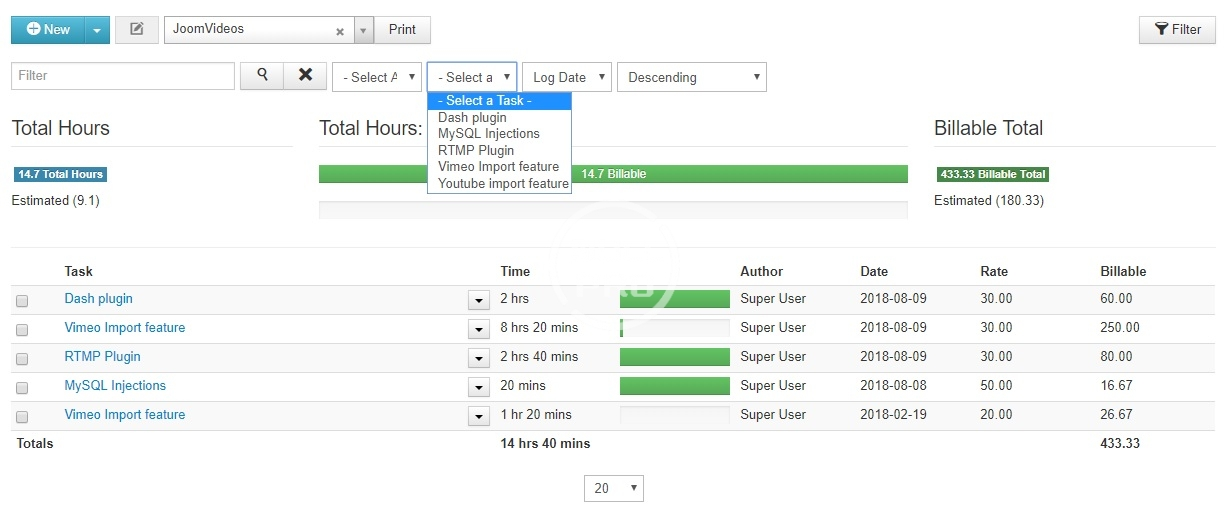
Task: Select MySQL Injections in the task dropdown list
Action: point(488,134)
